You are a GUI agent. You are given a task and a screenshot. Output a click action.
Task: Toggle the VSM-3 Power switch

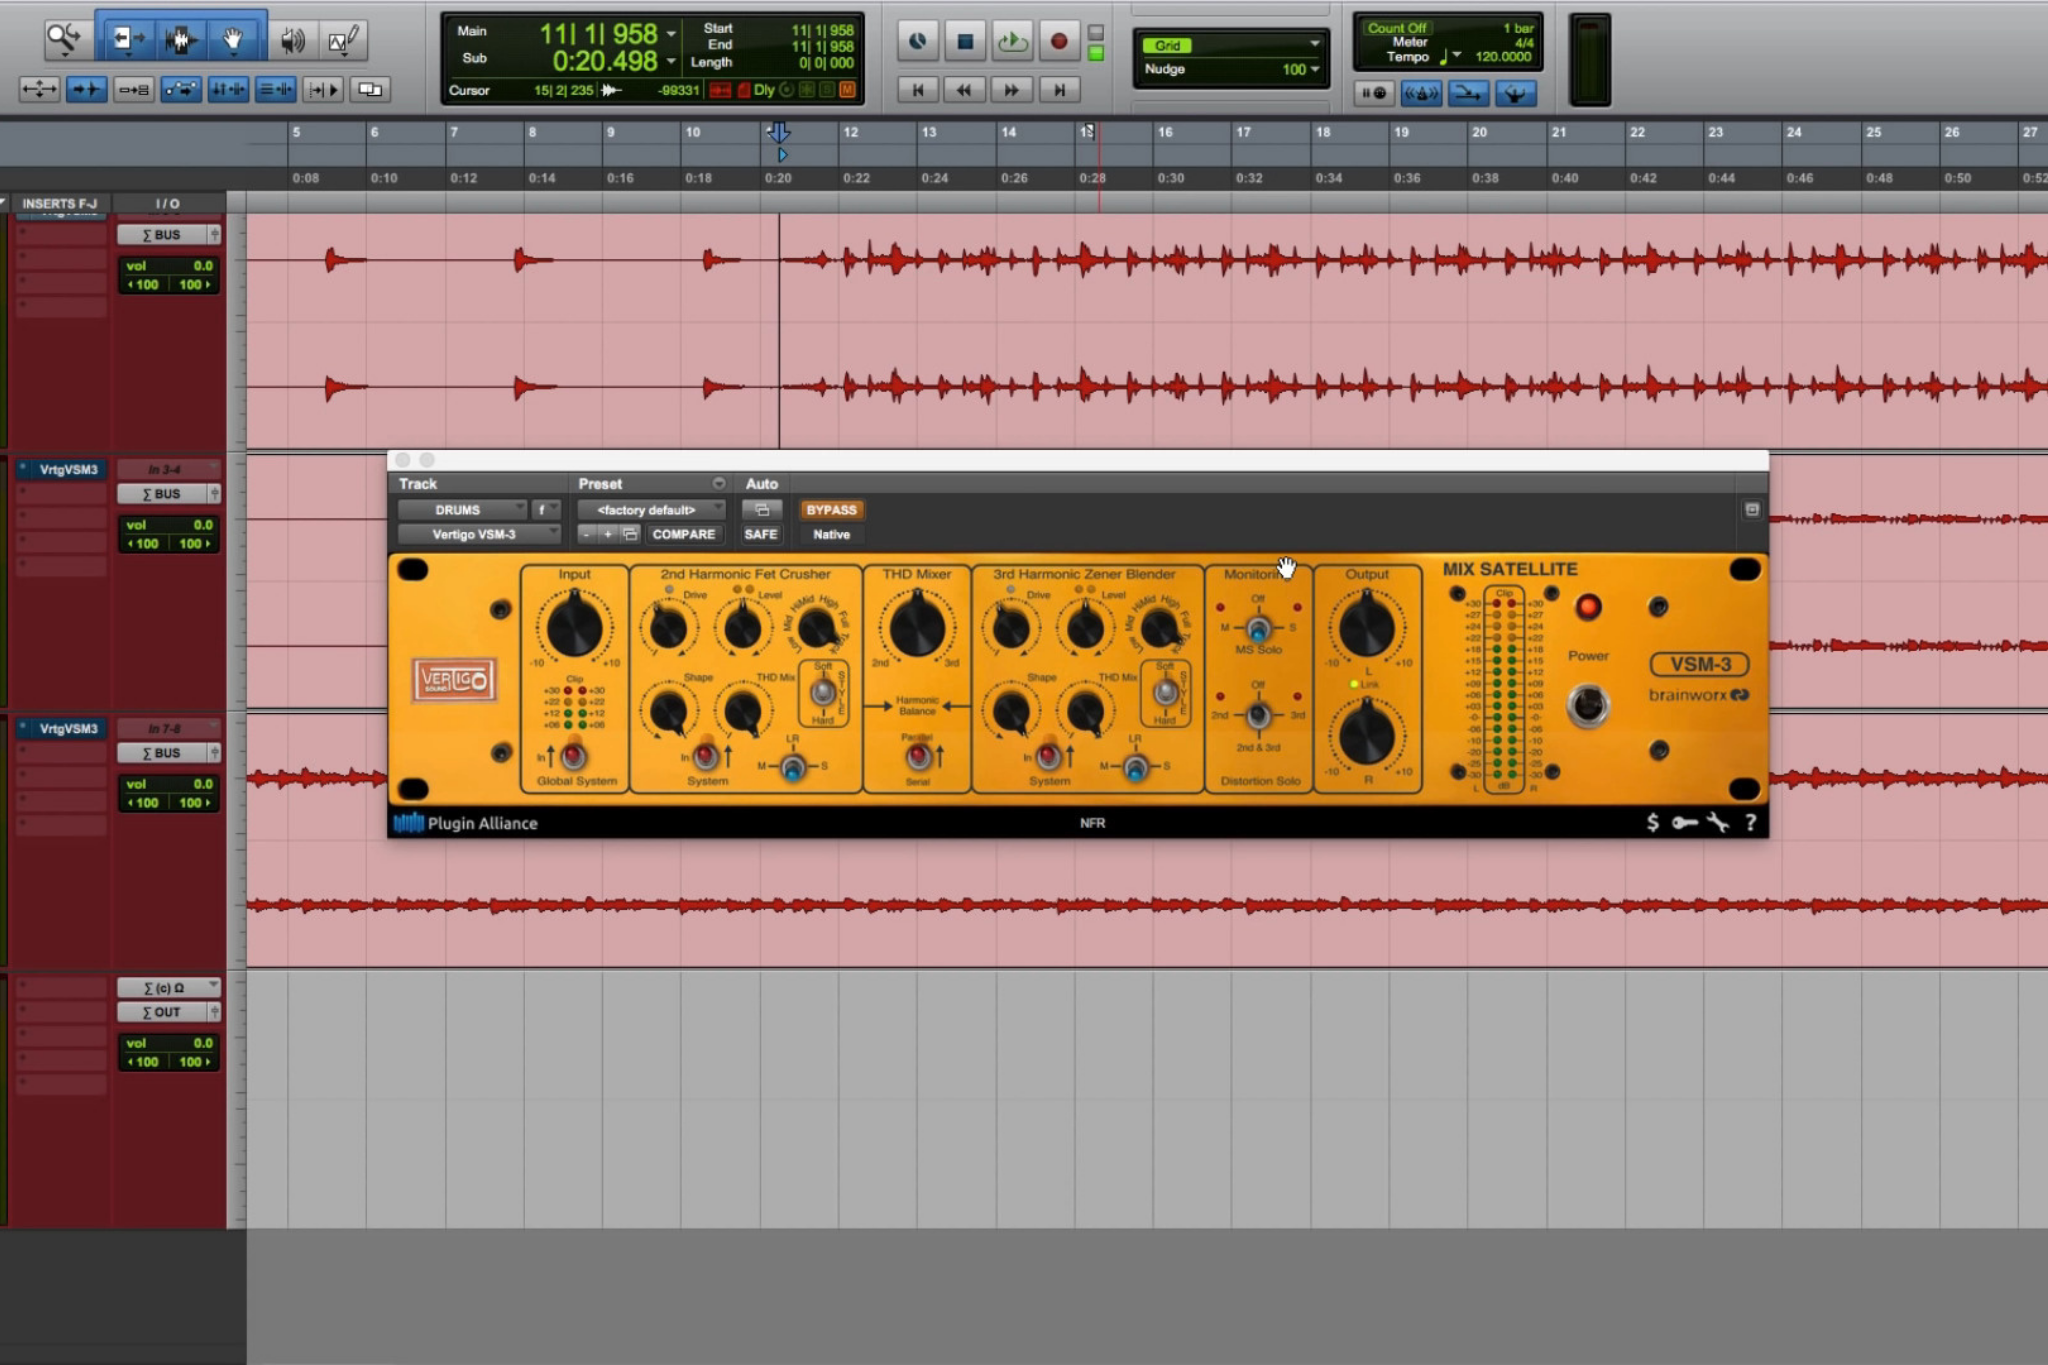(x=1587, y=704)
